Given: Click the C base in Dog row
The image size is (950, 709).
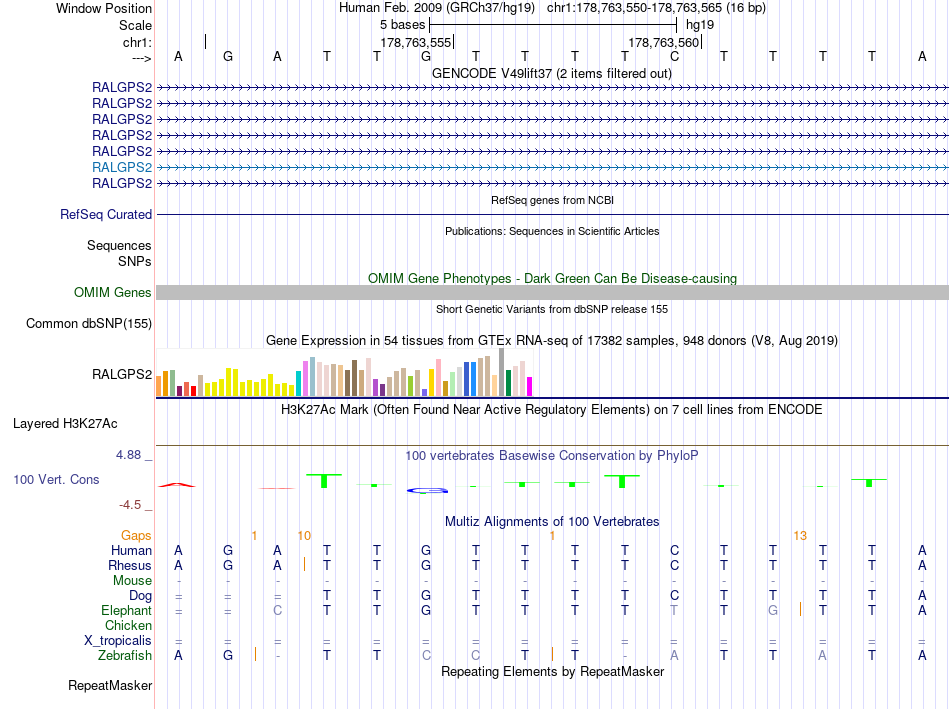Looking at the screenshot, I should tap(674, 596).
